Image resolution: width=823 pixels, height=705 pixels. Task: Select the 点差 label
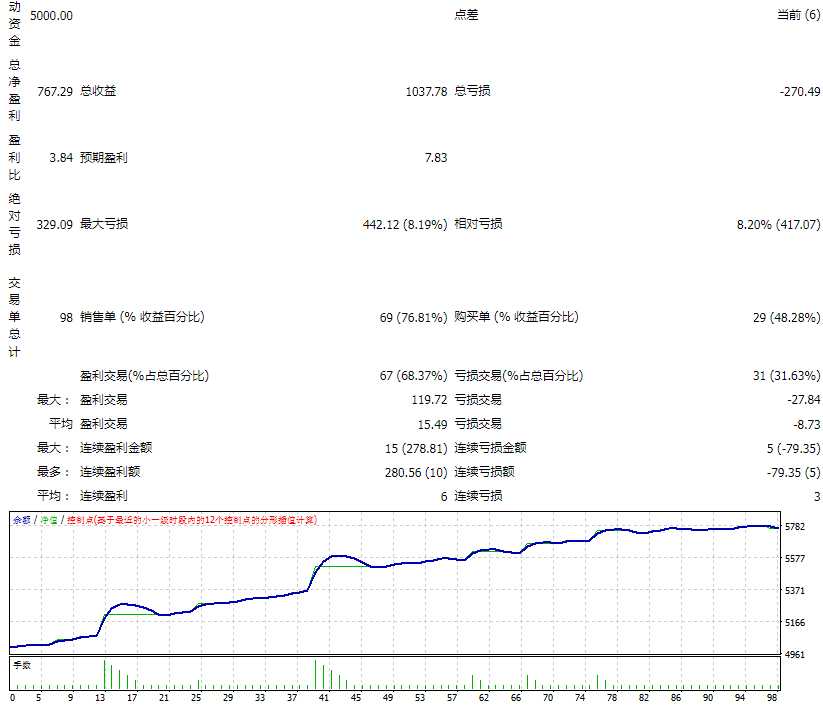coord(466,16)
